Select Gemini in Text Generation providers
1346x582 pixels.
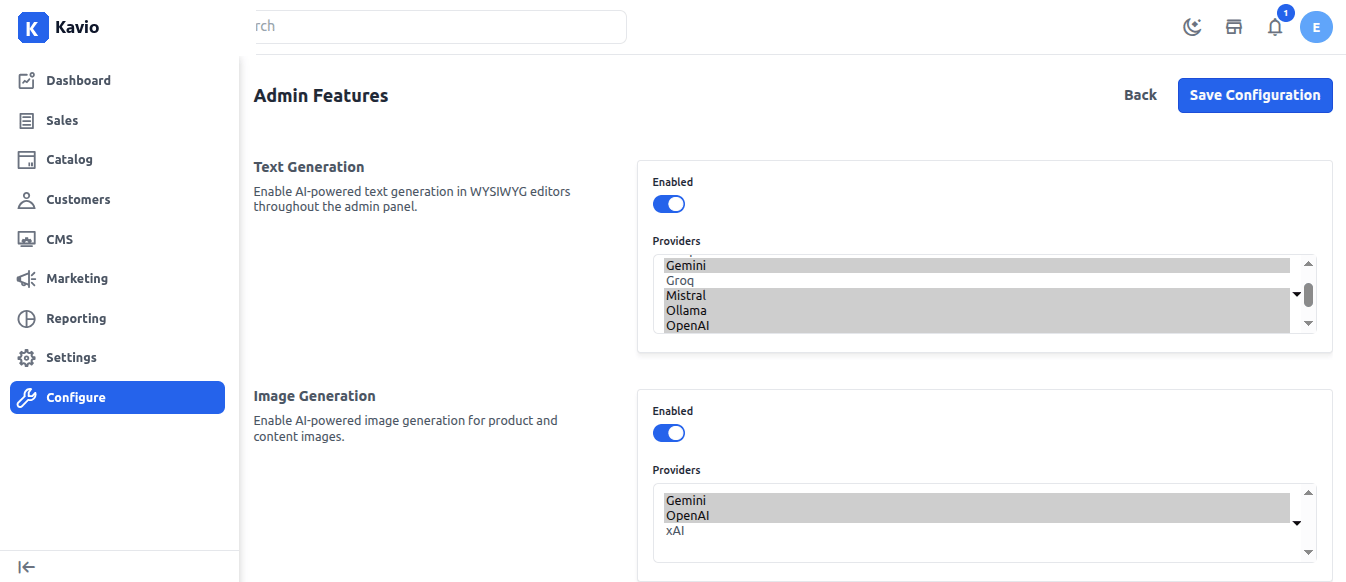point(977,266)
